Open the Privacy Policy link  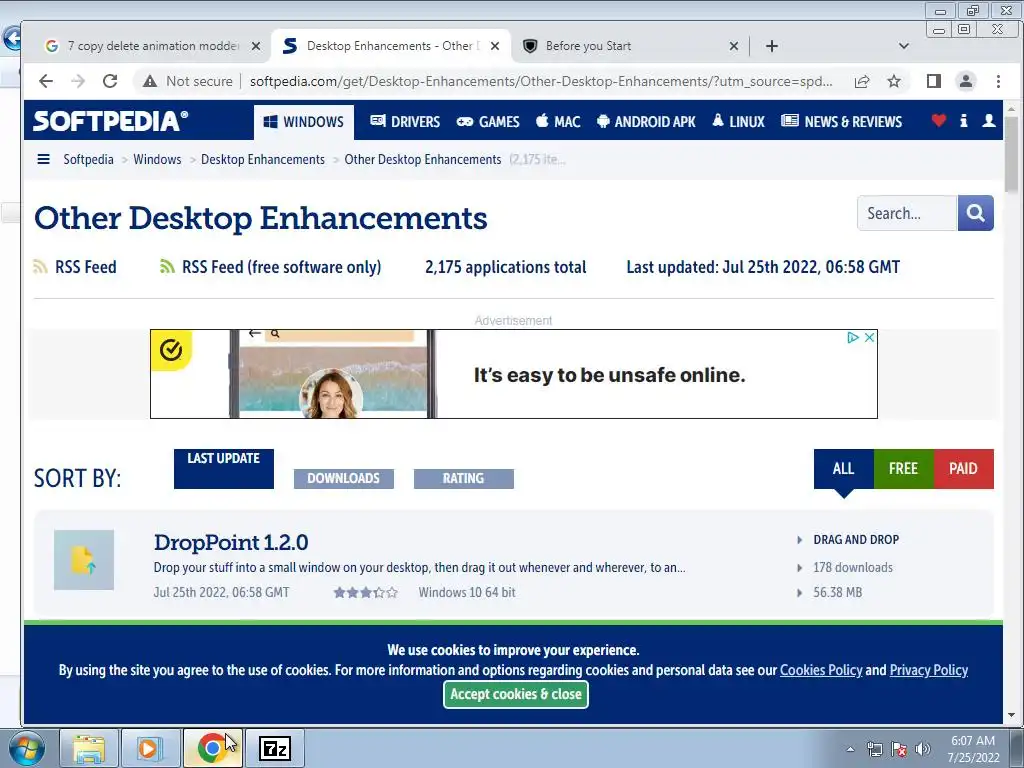tap(929, 670)
